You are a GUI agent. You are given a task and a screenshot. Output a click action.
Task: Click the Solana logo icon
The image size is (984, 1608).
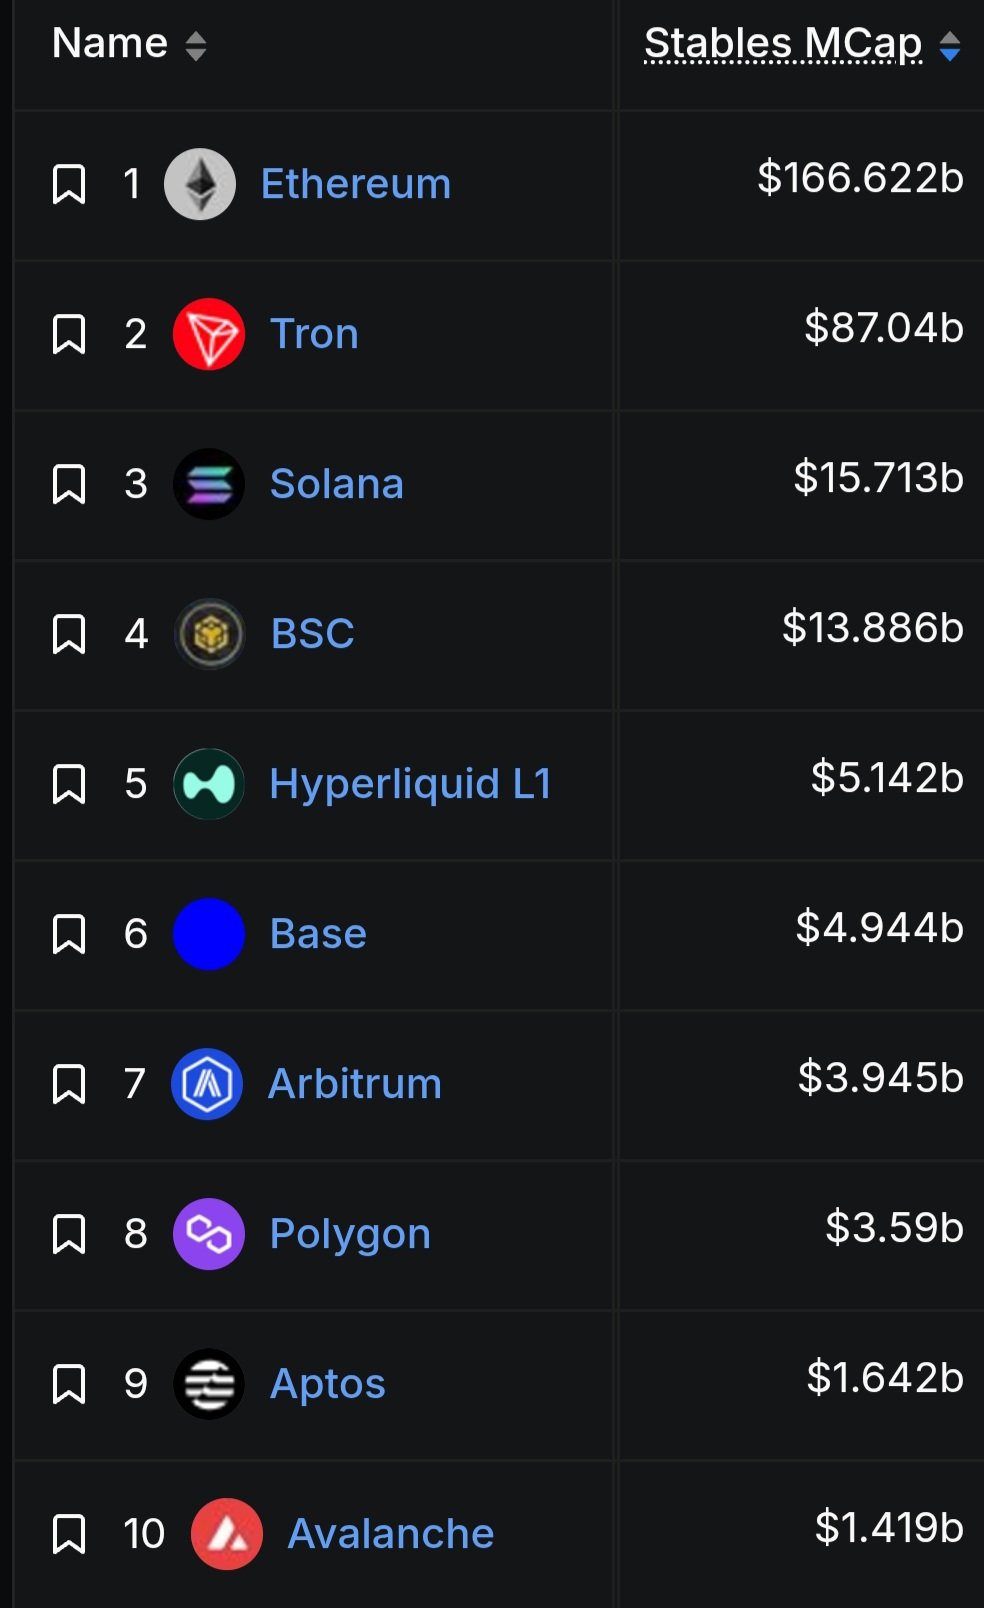coord(209,484)
